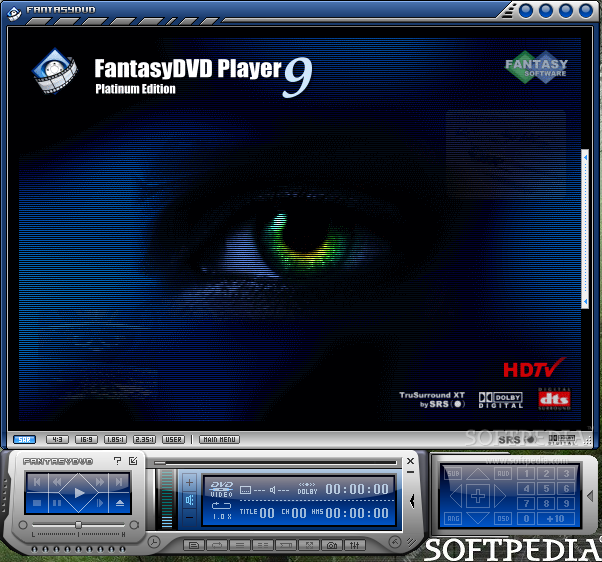This screenshot has width=602, height=562.
Task: Pause playback with the Pause button
Action: (x=57, y=503)
